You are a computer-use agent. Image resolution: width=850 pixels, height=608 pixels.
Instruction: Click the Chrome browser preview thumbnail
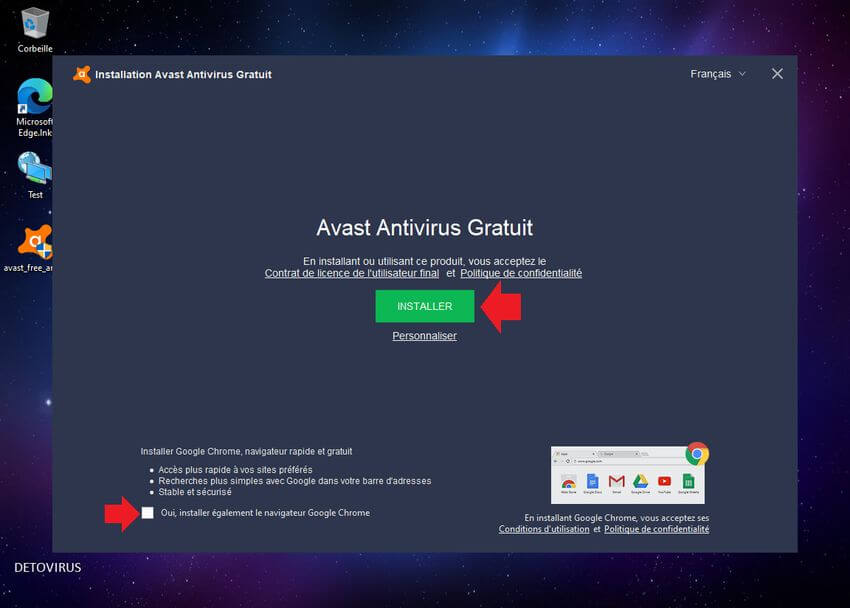(628, 475)
